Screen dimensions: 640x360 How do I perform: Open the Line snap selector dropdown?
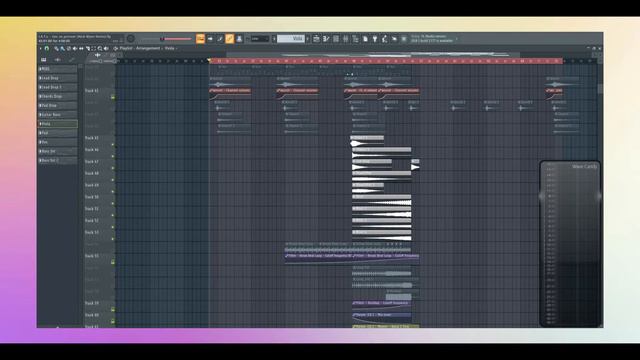259,39
